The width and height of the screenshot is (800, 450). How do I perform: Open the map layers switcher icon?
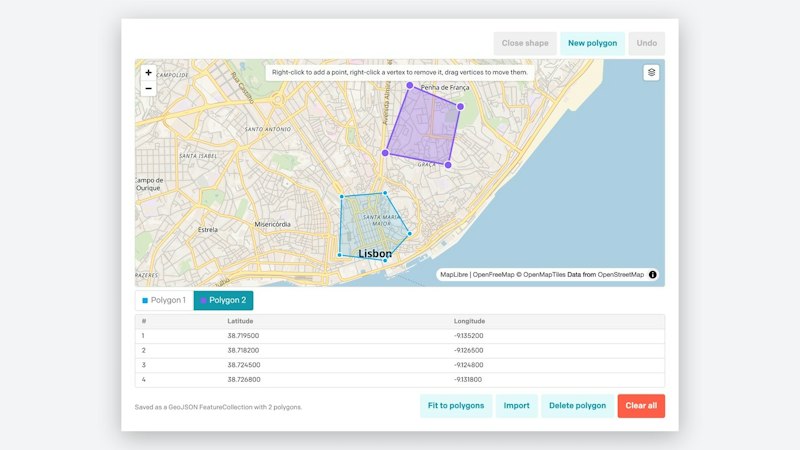point(651,72)
